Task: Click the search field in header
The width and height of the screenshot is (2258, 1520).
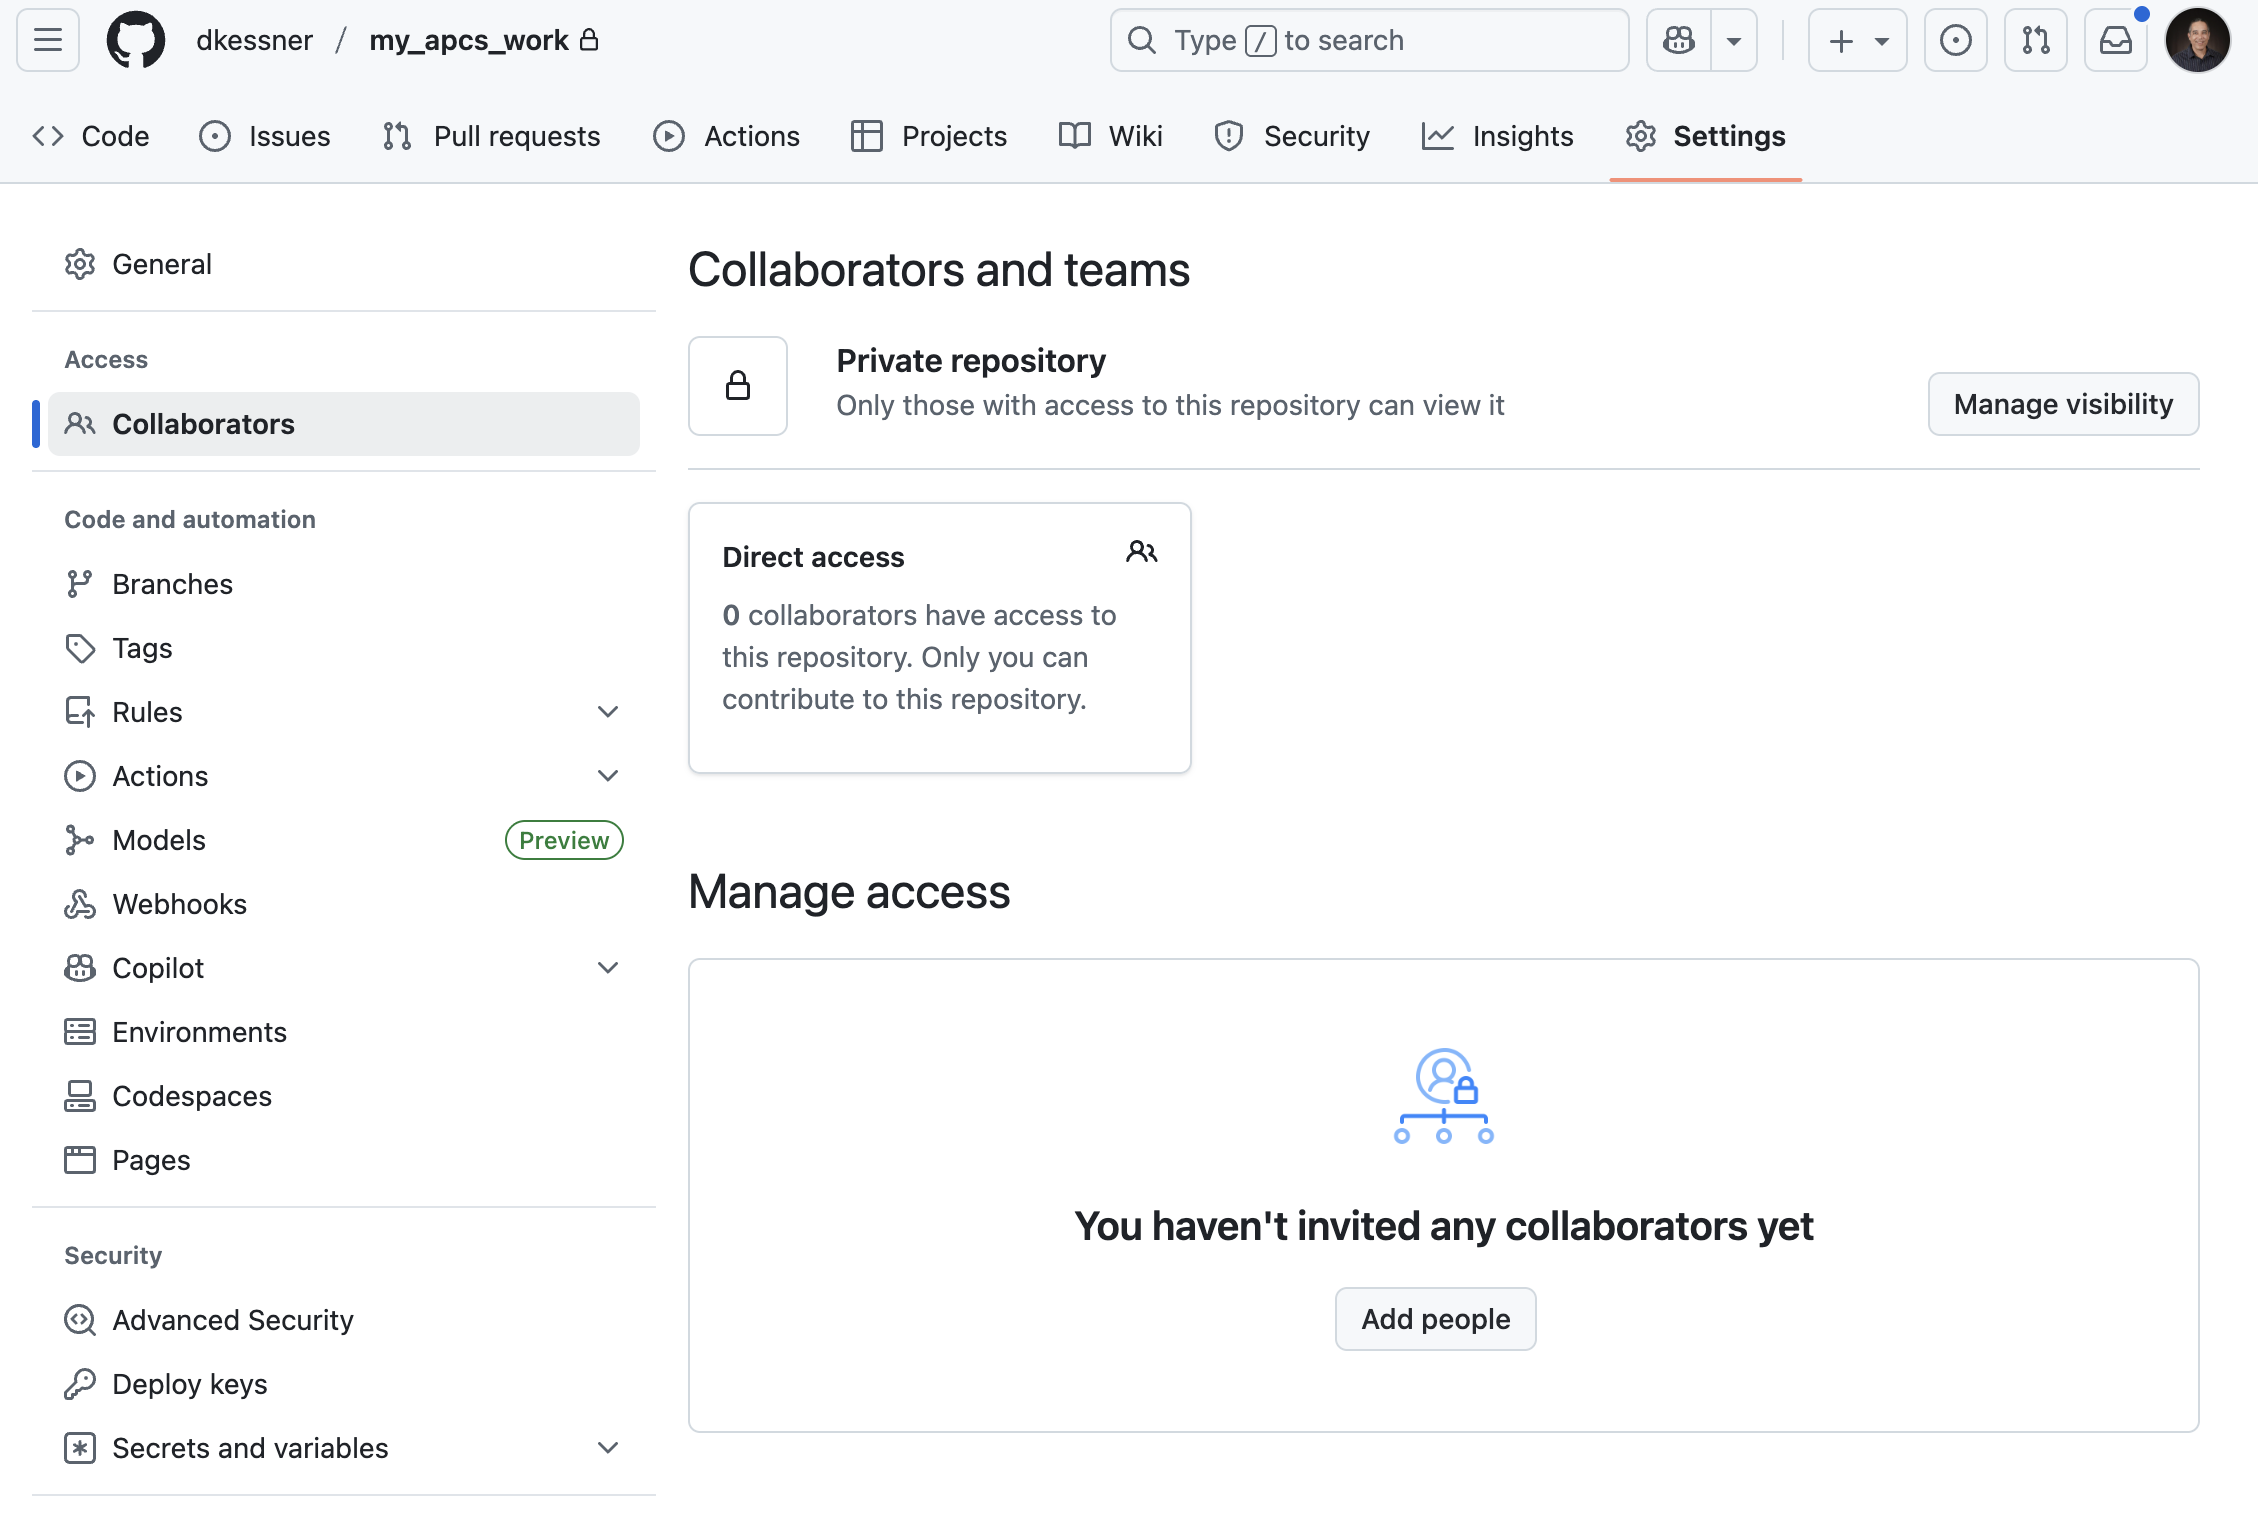Action: (x=1369, y=40)
